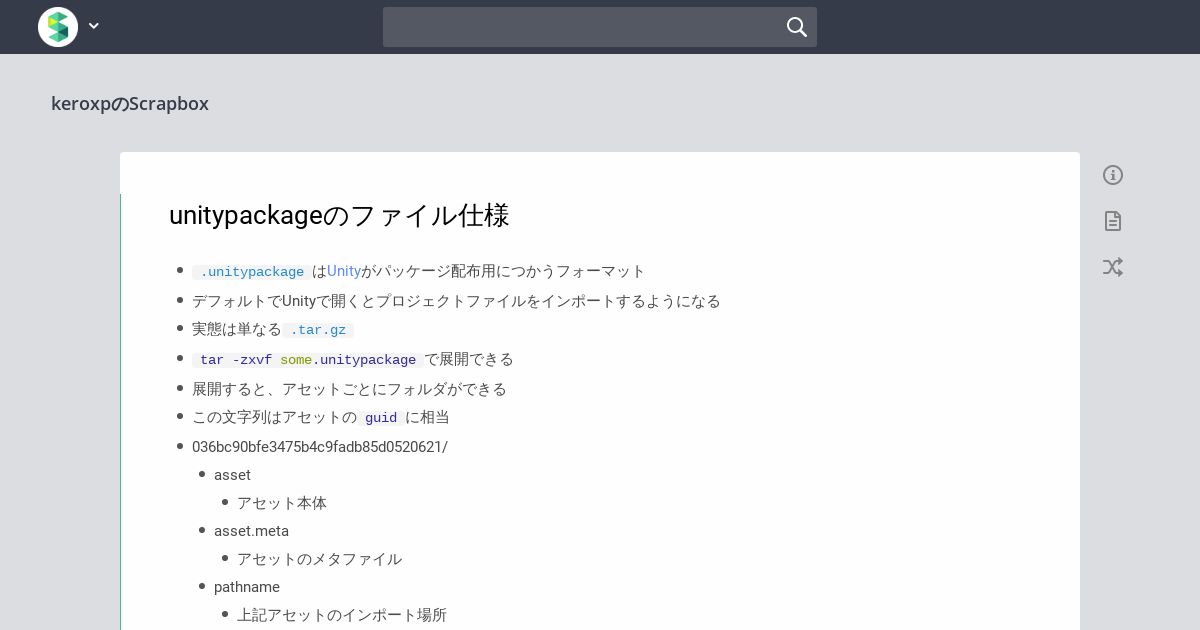Click the page document icon
Image resolution: width=1200 pixels, height=630 pixels.
1113,221
